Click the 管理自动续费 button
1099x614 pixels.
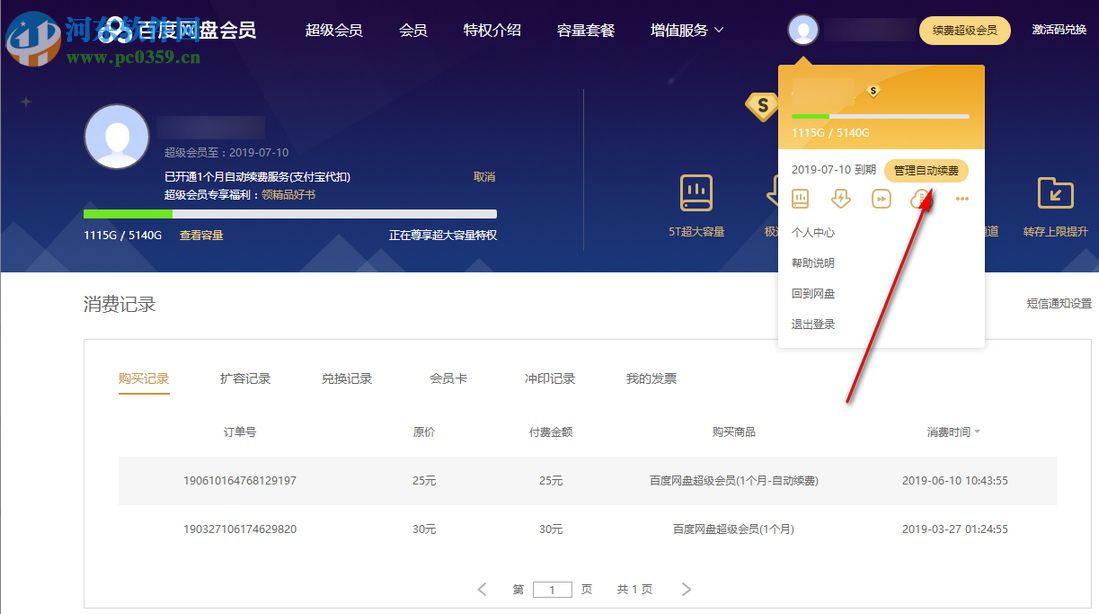pos(926,171)
